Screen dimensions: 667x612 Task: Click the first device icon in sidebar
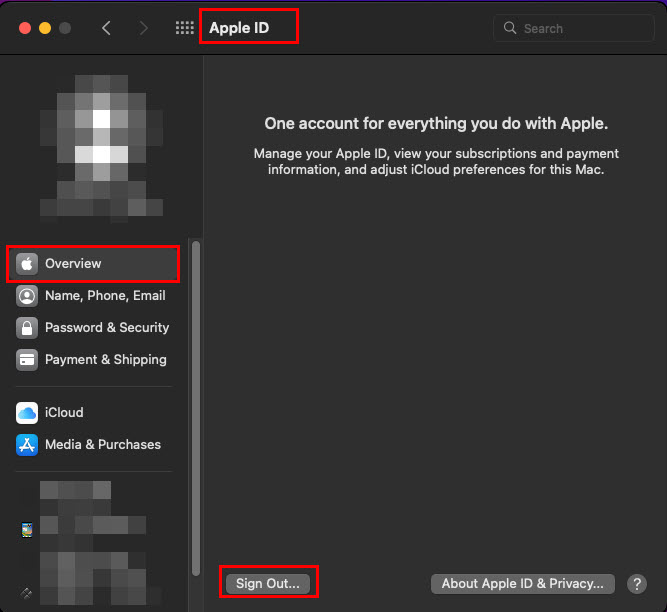coord(27,530)
